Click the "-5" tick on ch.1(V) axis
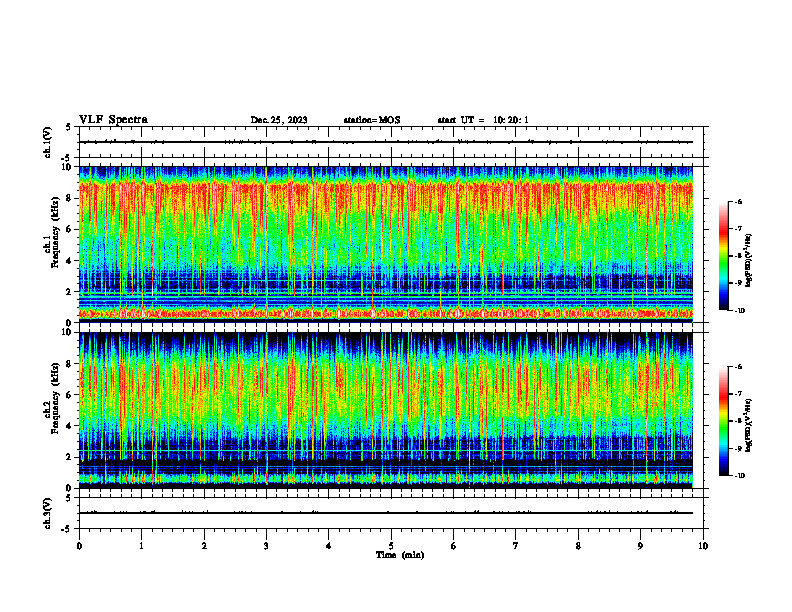The height and width of the screenshot is (612, 792). pos(67,158)
